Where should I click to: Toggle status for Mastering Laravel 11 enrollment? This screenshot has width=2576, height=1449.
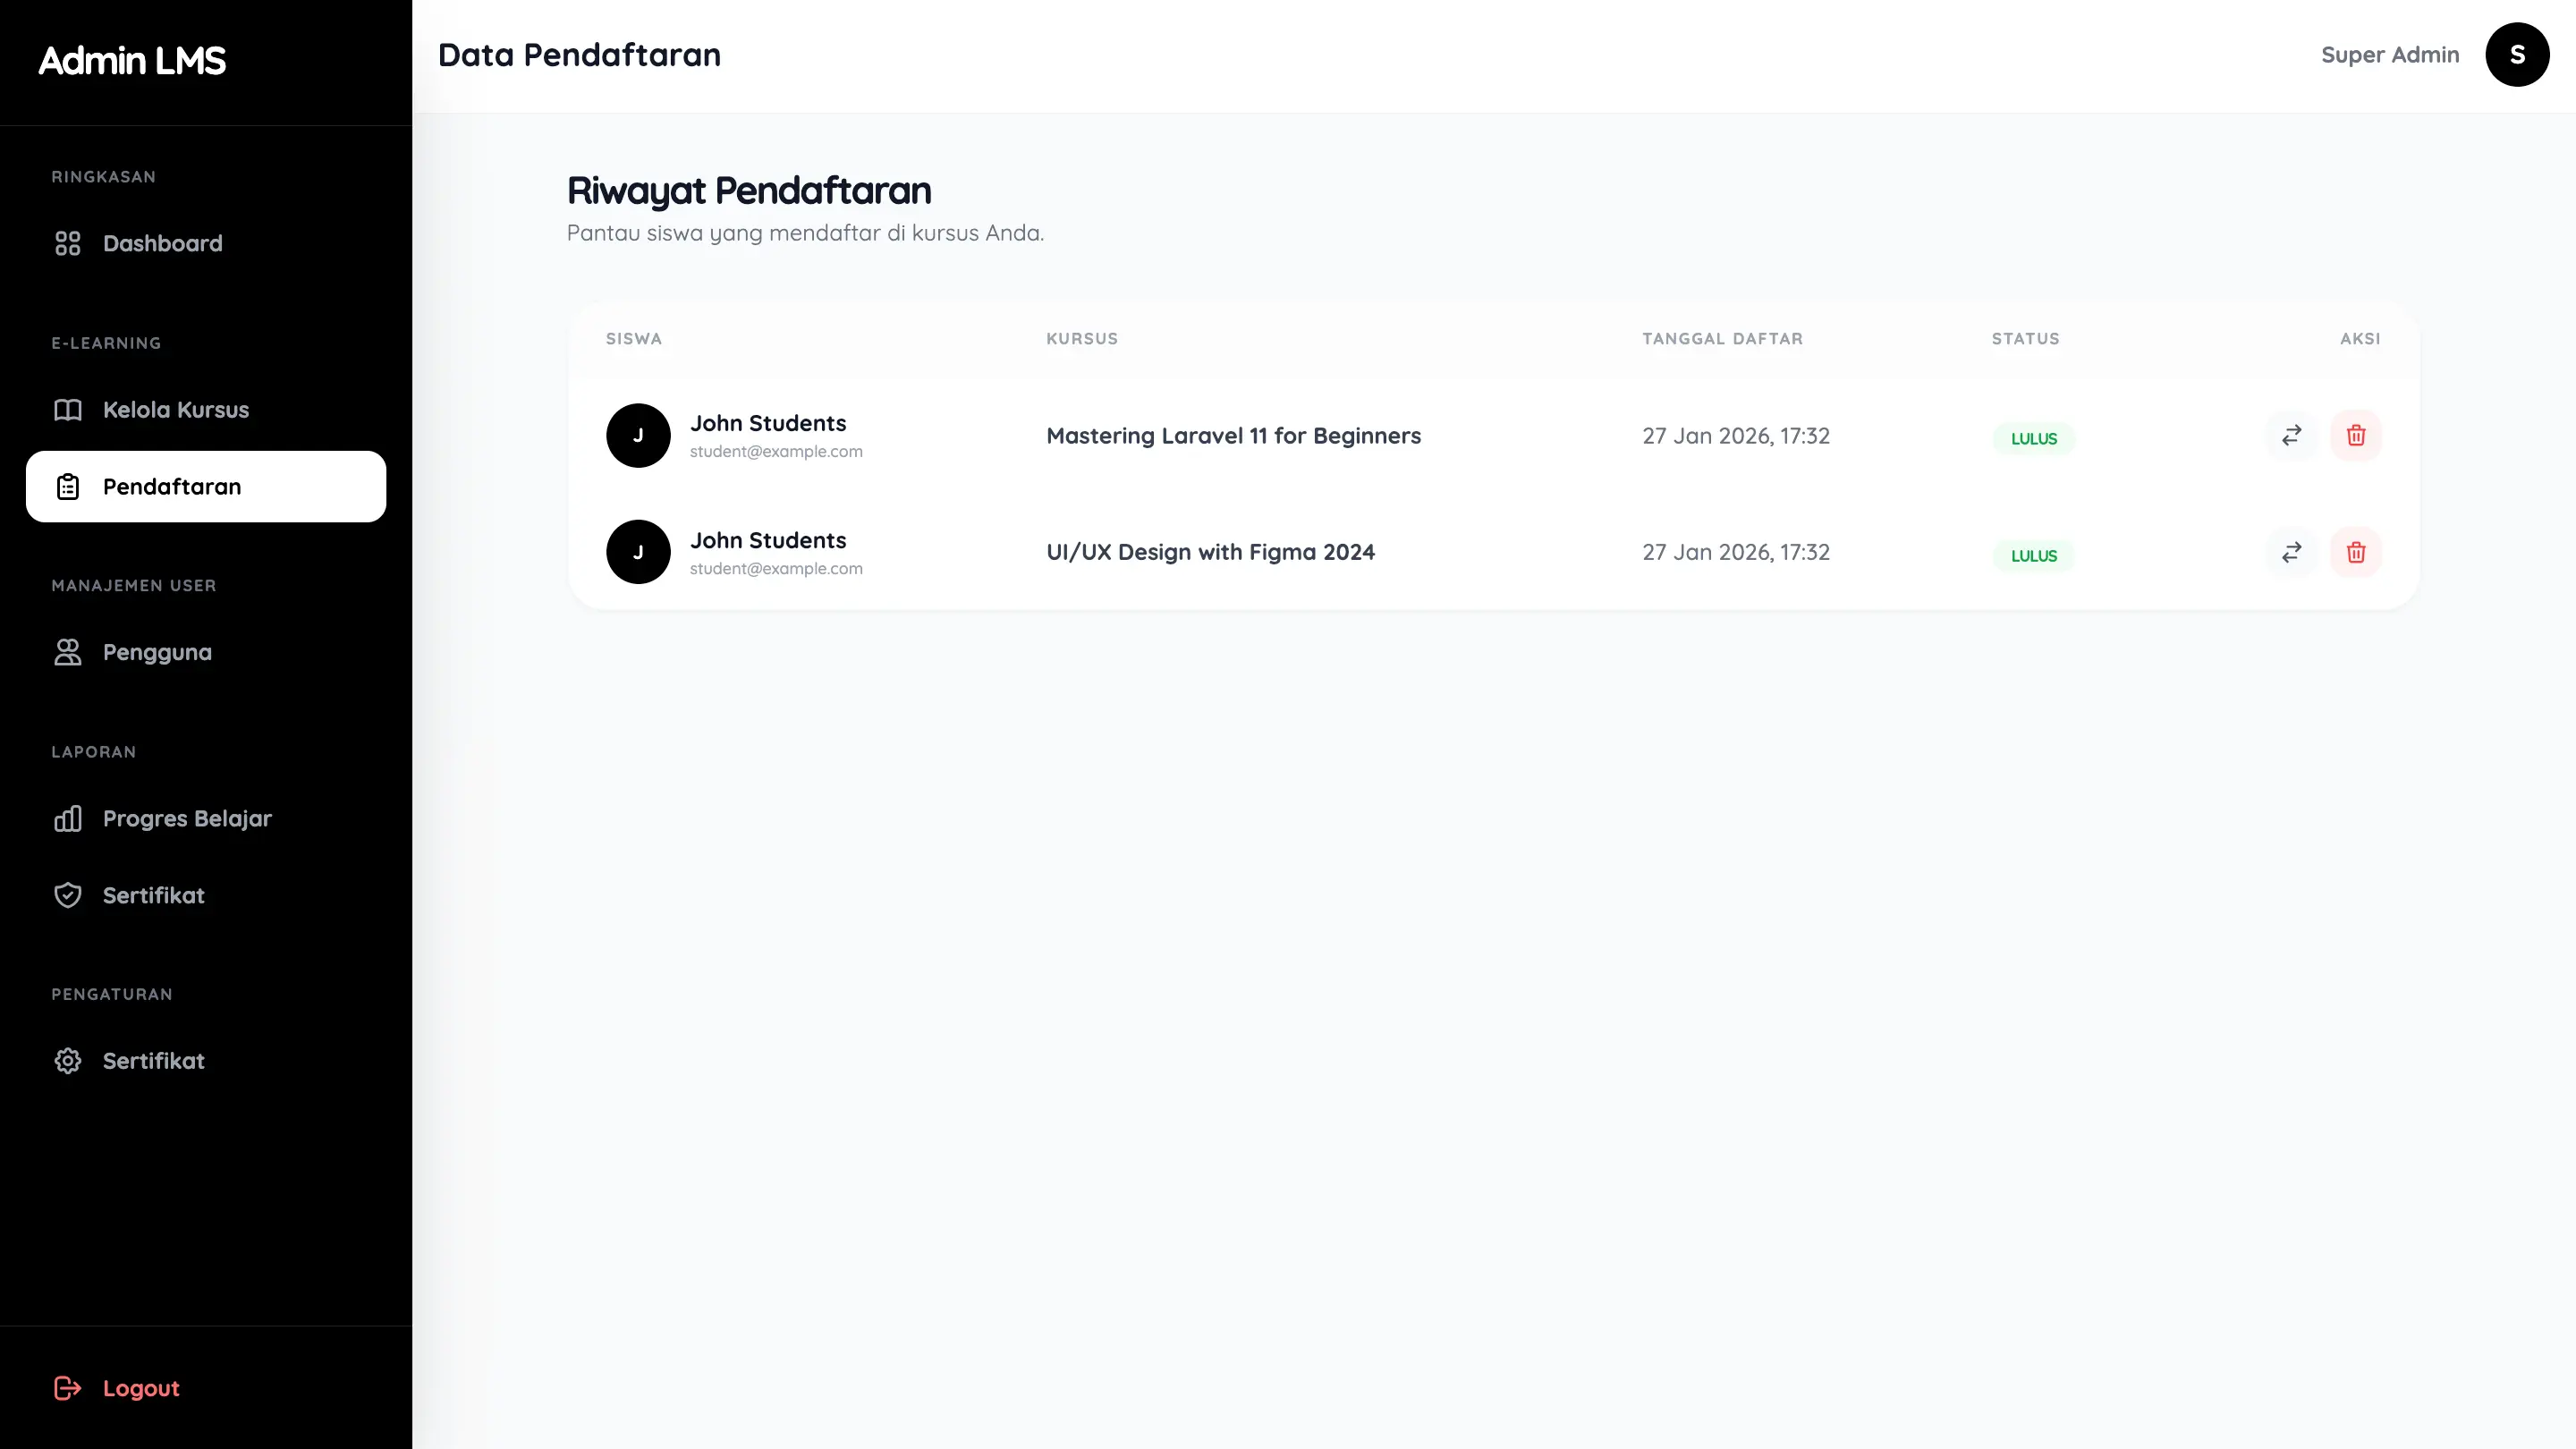pyautogui.click(x=2291, y=435)
